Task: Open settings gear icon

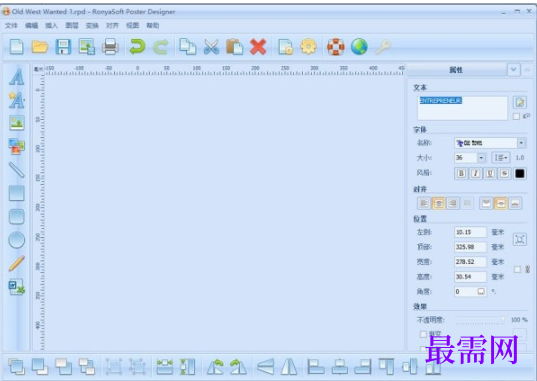Action: pyautogui.click(x=308, y=47)
